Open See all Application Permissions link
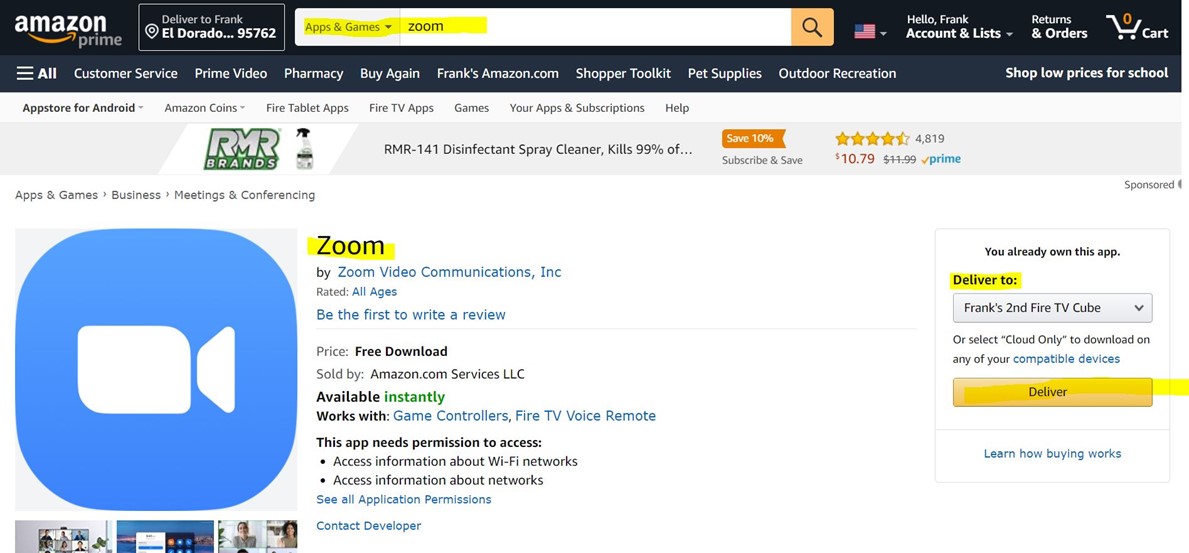The image size is (1189, 553). coord(404,499)
